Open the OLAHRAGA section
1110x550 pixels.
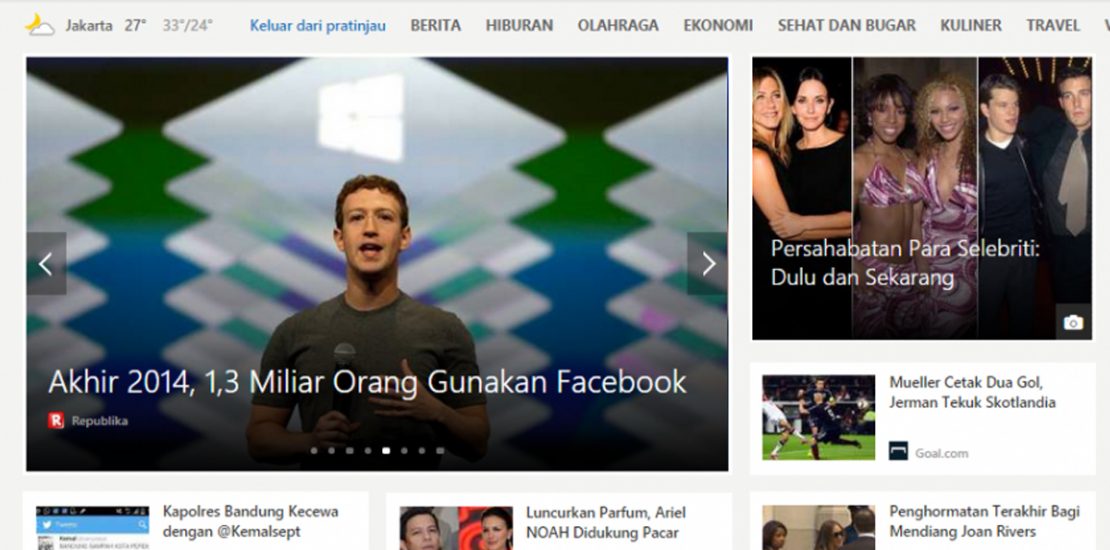click(x=618, y=25)
